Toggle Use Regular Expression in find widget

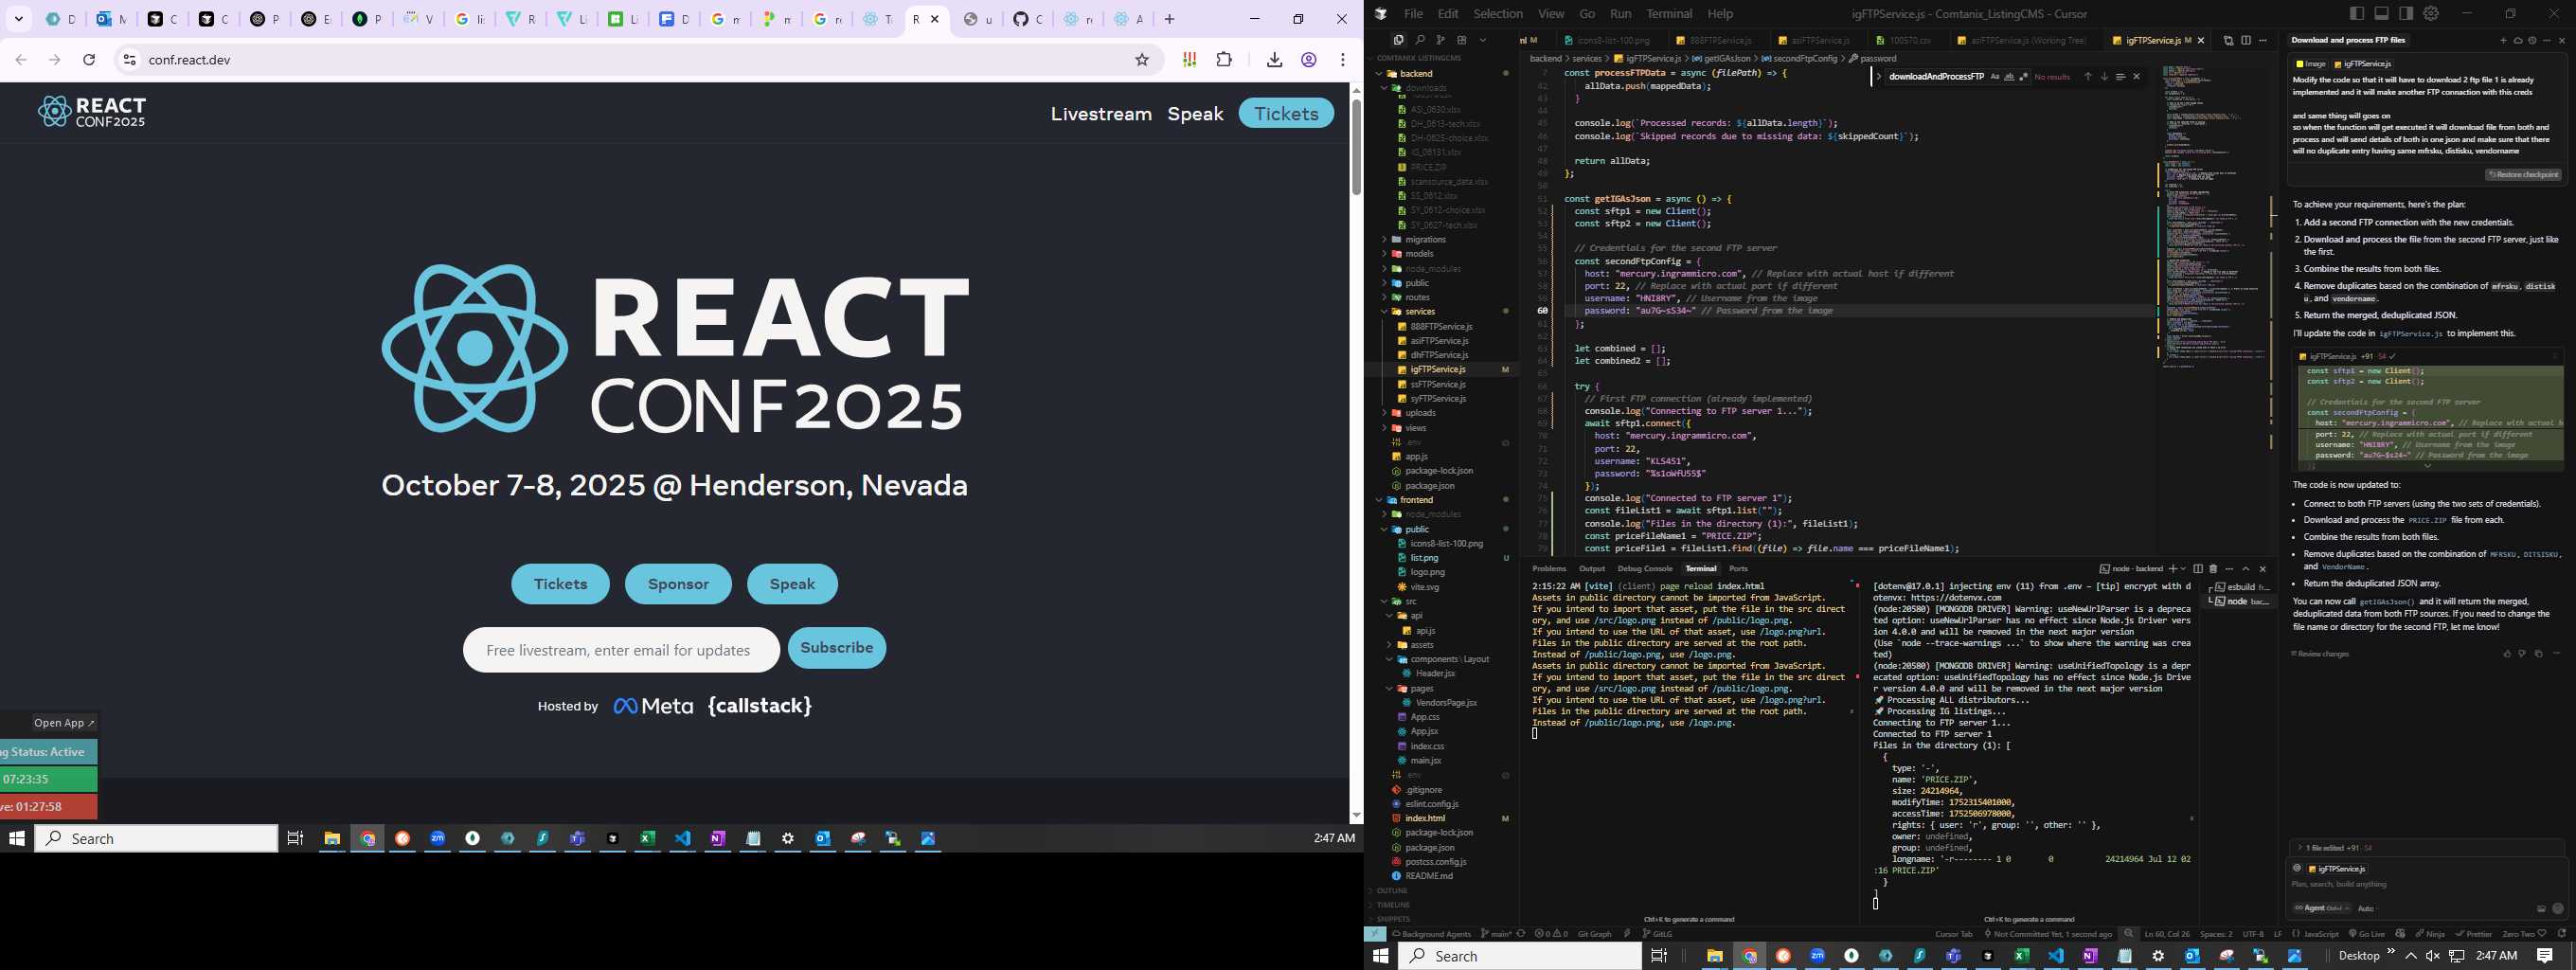click(x=2024, y=77)
